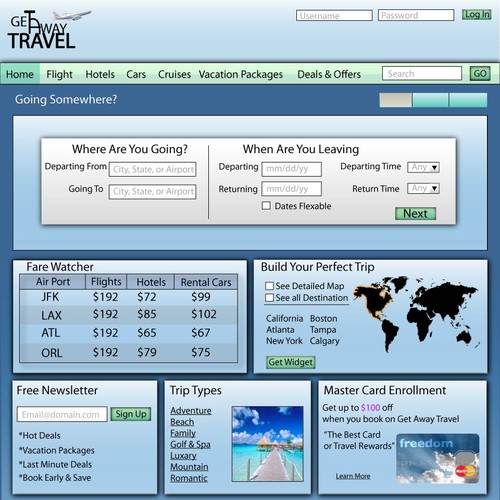This screenshot has height=500, width=500.
Task: Open the Return Time dropdown
Action: coord(423,189)
